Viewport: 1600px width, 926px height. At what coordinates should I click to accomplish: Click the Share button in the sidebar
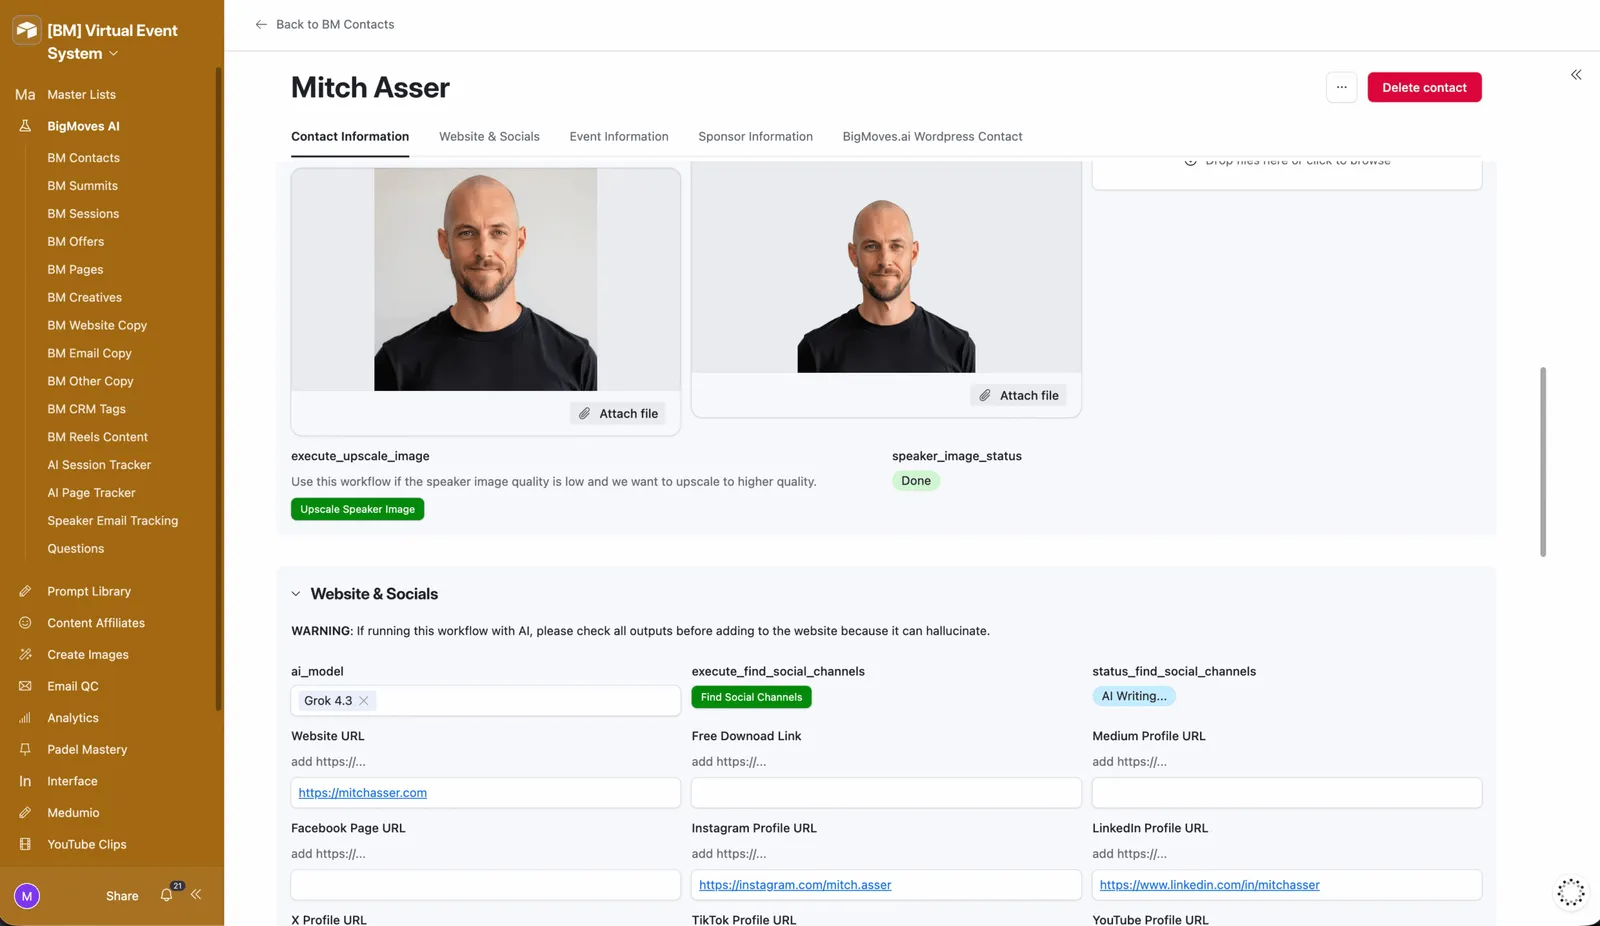pyautogui.click(x=122, y=896)
